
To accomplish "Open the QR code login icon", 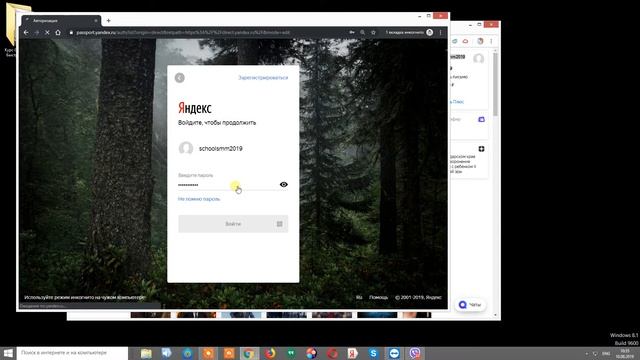I will (280, 224).
